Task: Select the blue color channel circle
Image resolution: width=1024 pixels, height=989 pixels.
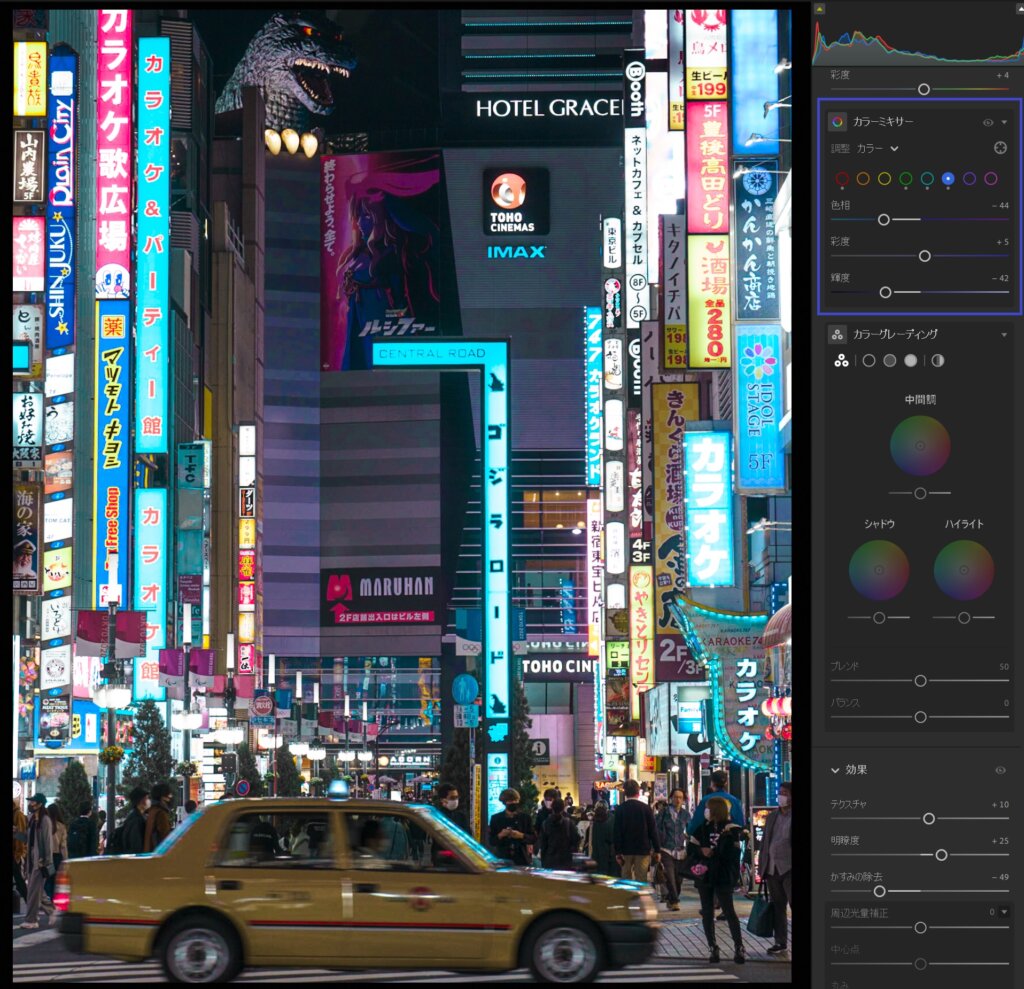Action: pos(948,179)
